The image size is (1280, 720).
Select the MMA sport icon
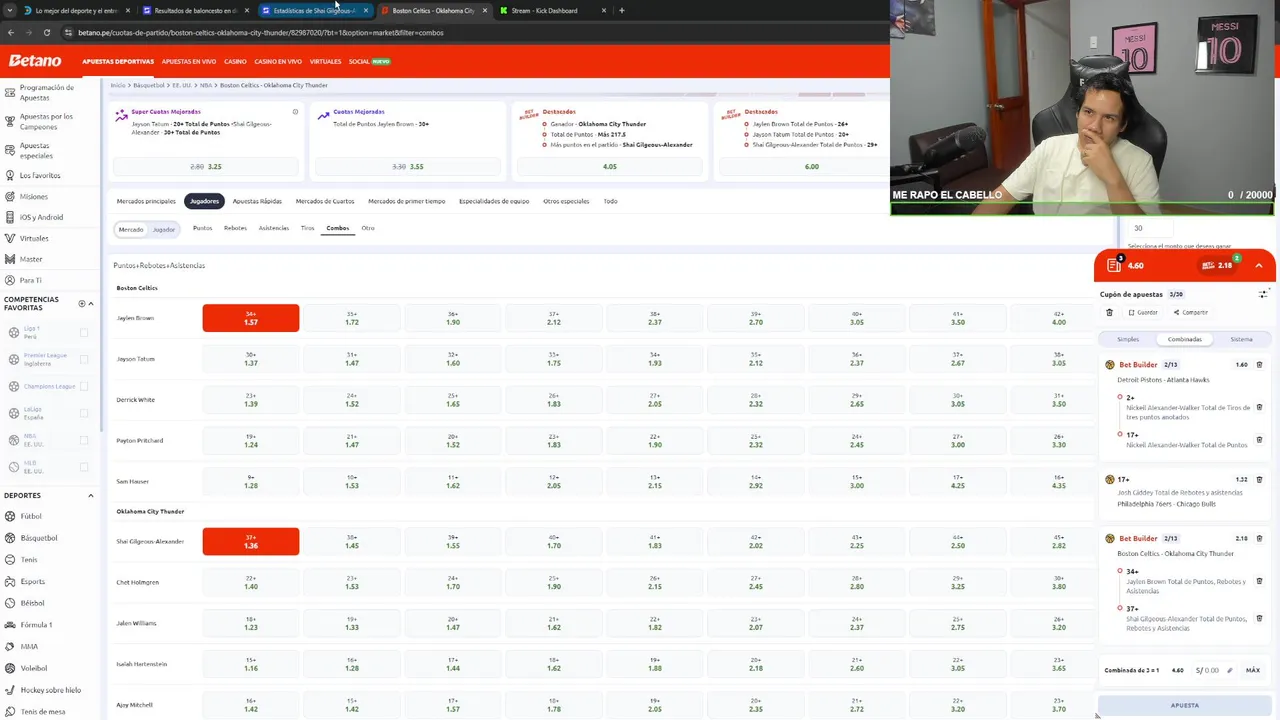pos(9,646)
